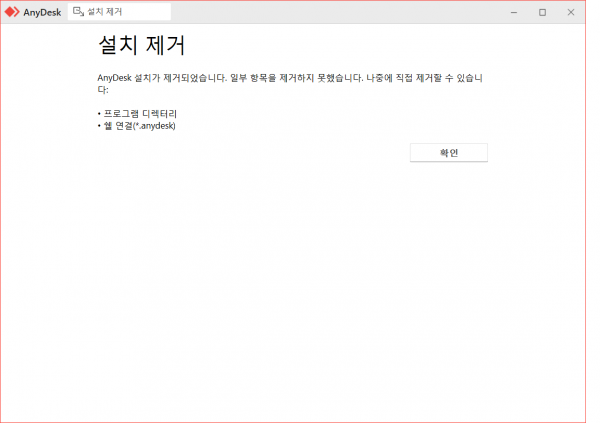The height and width of the screenshot is (423, 600).
Task: Click the 확인 confirmation button
Action: (448, 153)
